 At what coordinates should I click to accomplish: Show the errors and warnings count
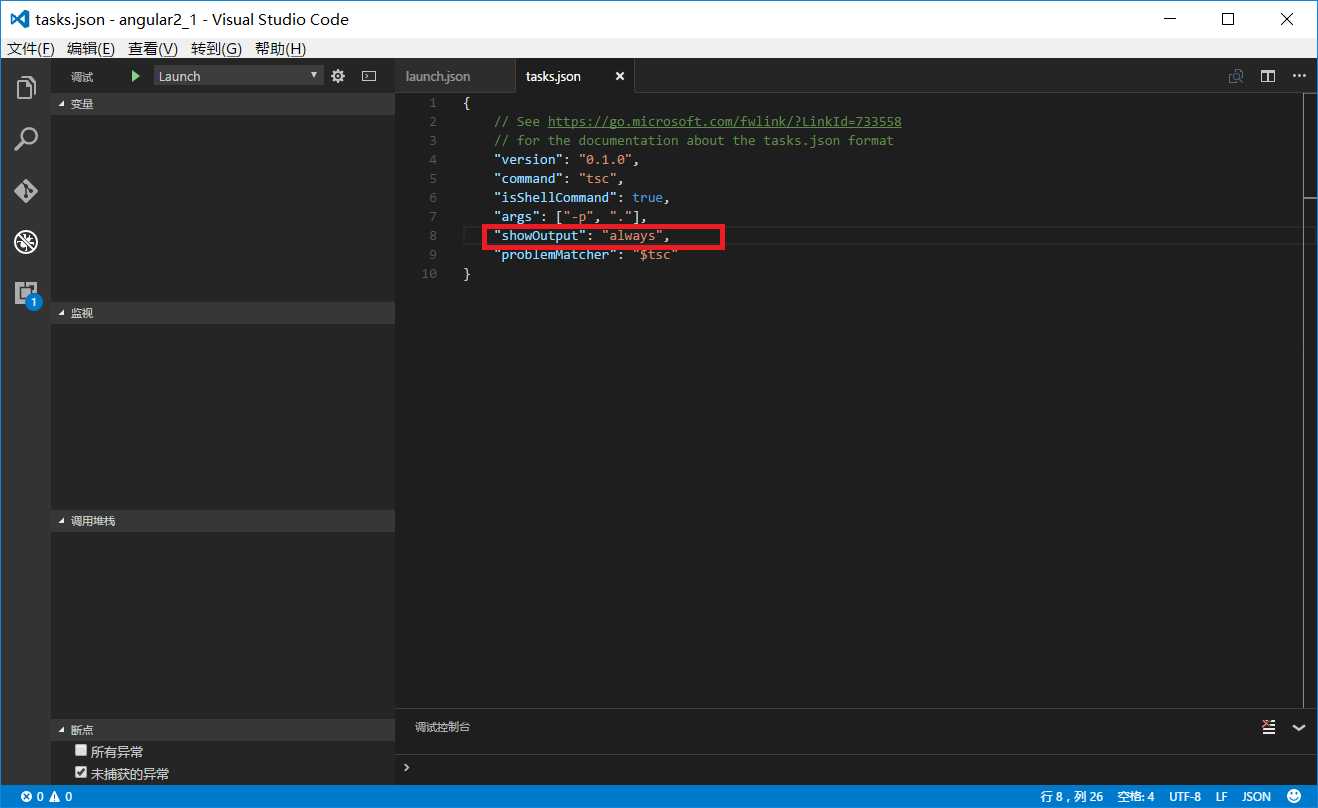[x=46, y=797]
